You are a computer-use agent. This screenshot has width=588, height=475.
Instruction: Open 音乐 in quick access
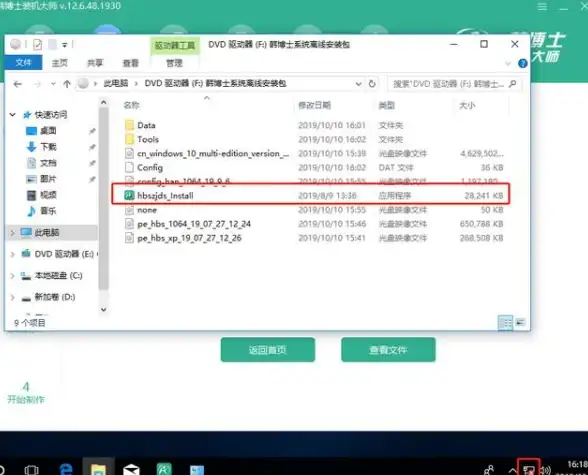(x=48, y=211)
